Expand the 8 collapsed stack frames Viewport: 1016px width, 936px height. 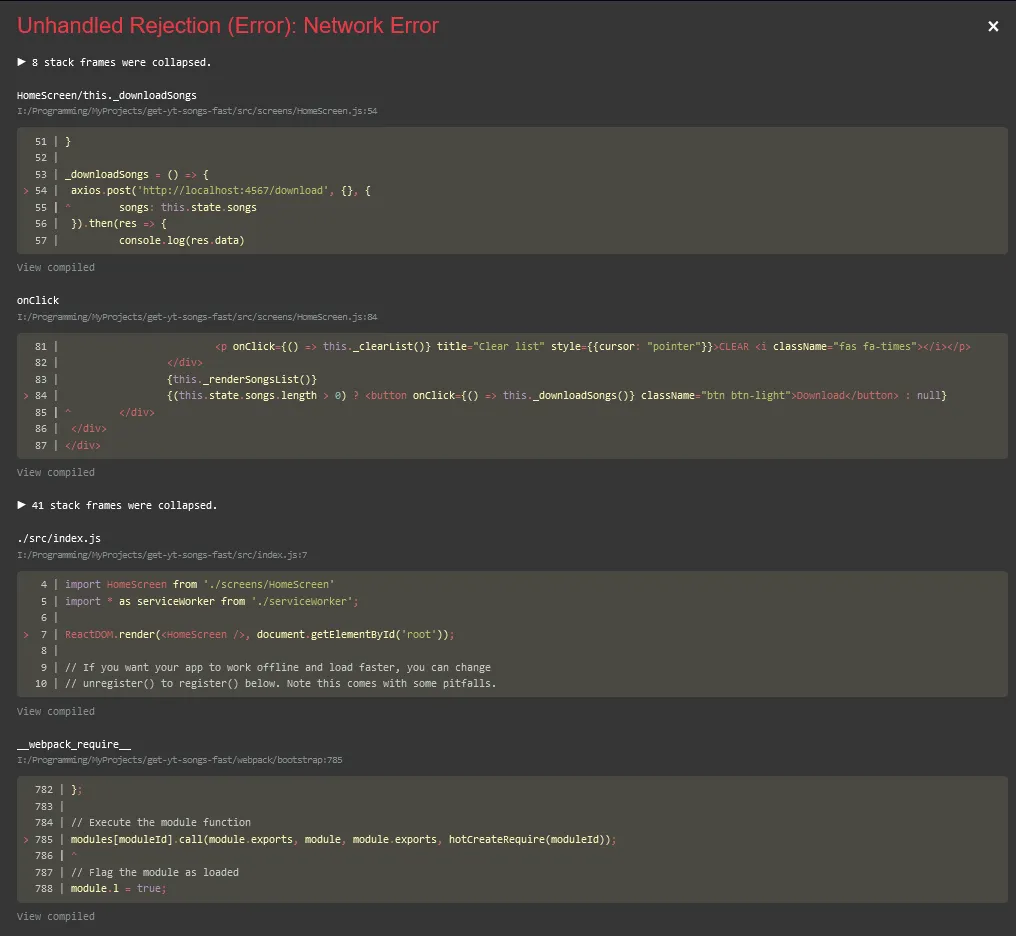[x=114, y=62]
